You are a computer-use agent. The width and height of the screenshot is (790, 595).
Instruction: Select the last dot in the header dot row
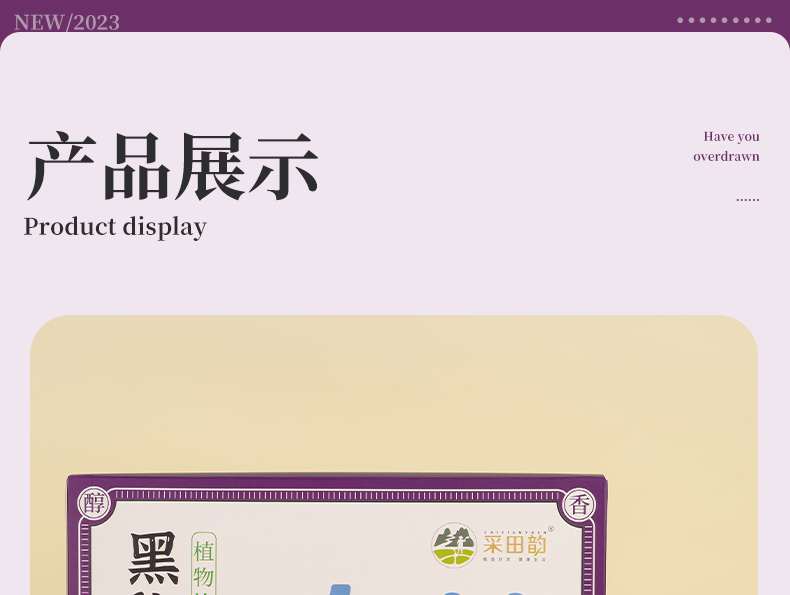(x=768, y=20)
